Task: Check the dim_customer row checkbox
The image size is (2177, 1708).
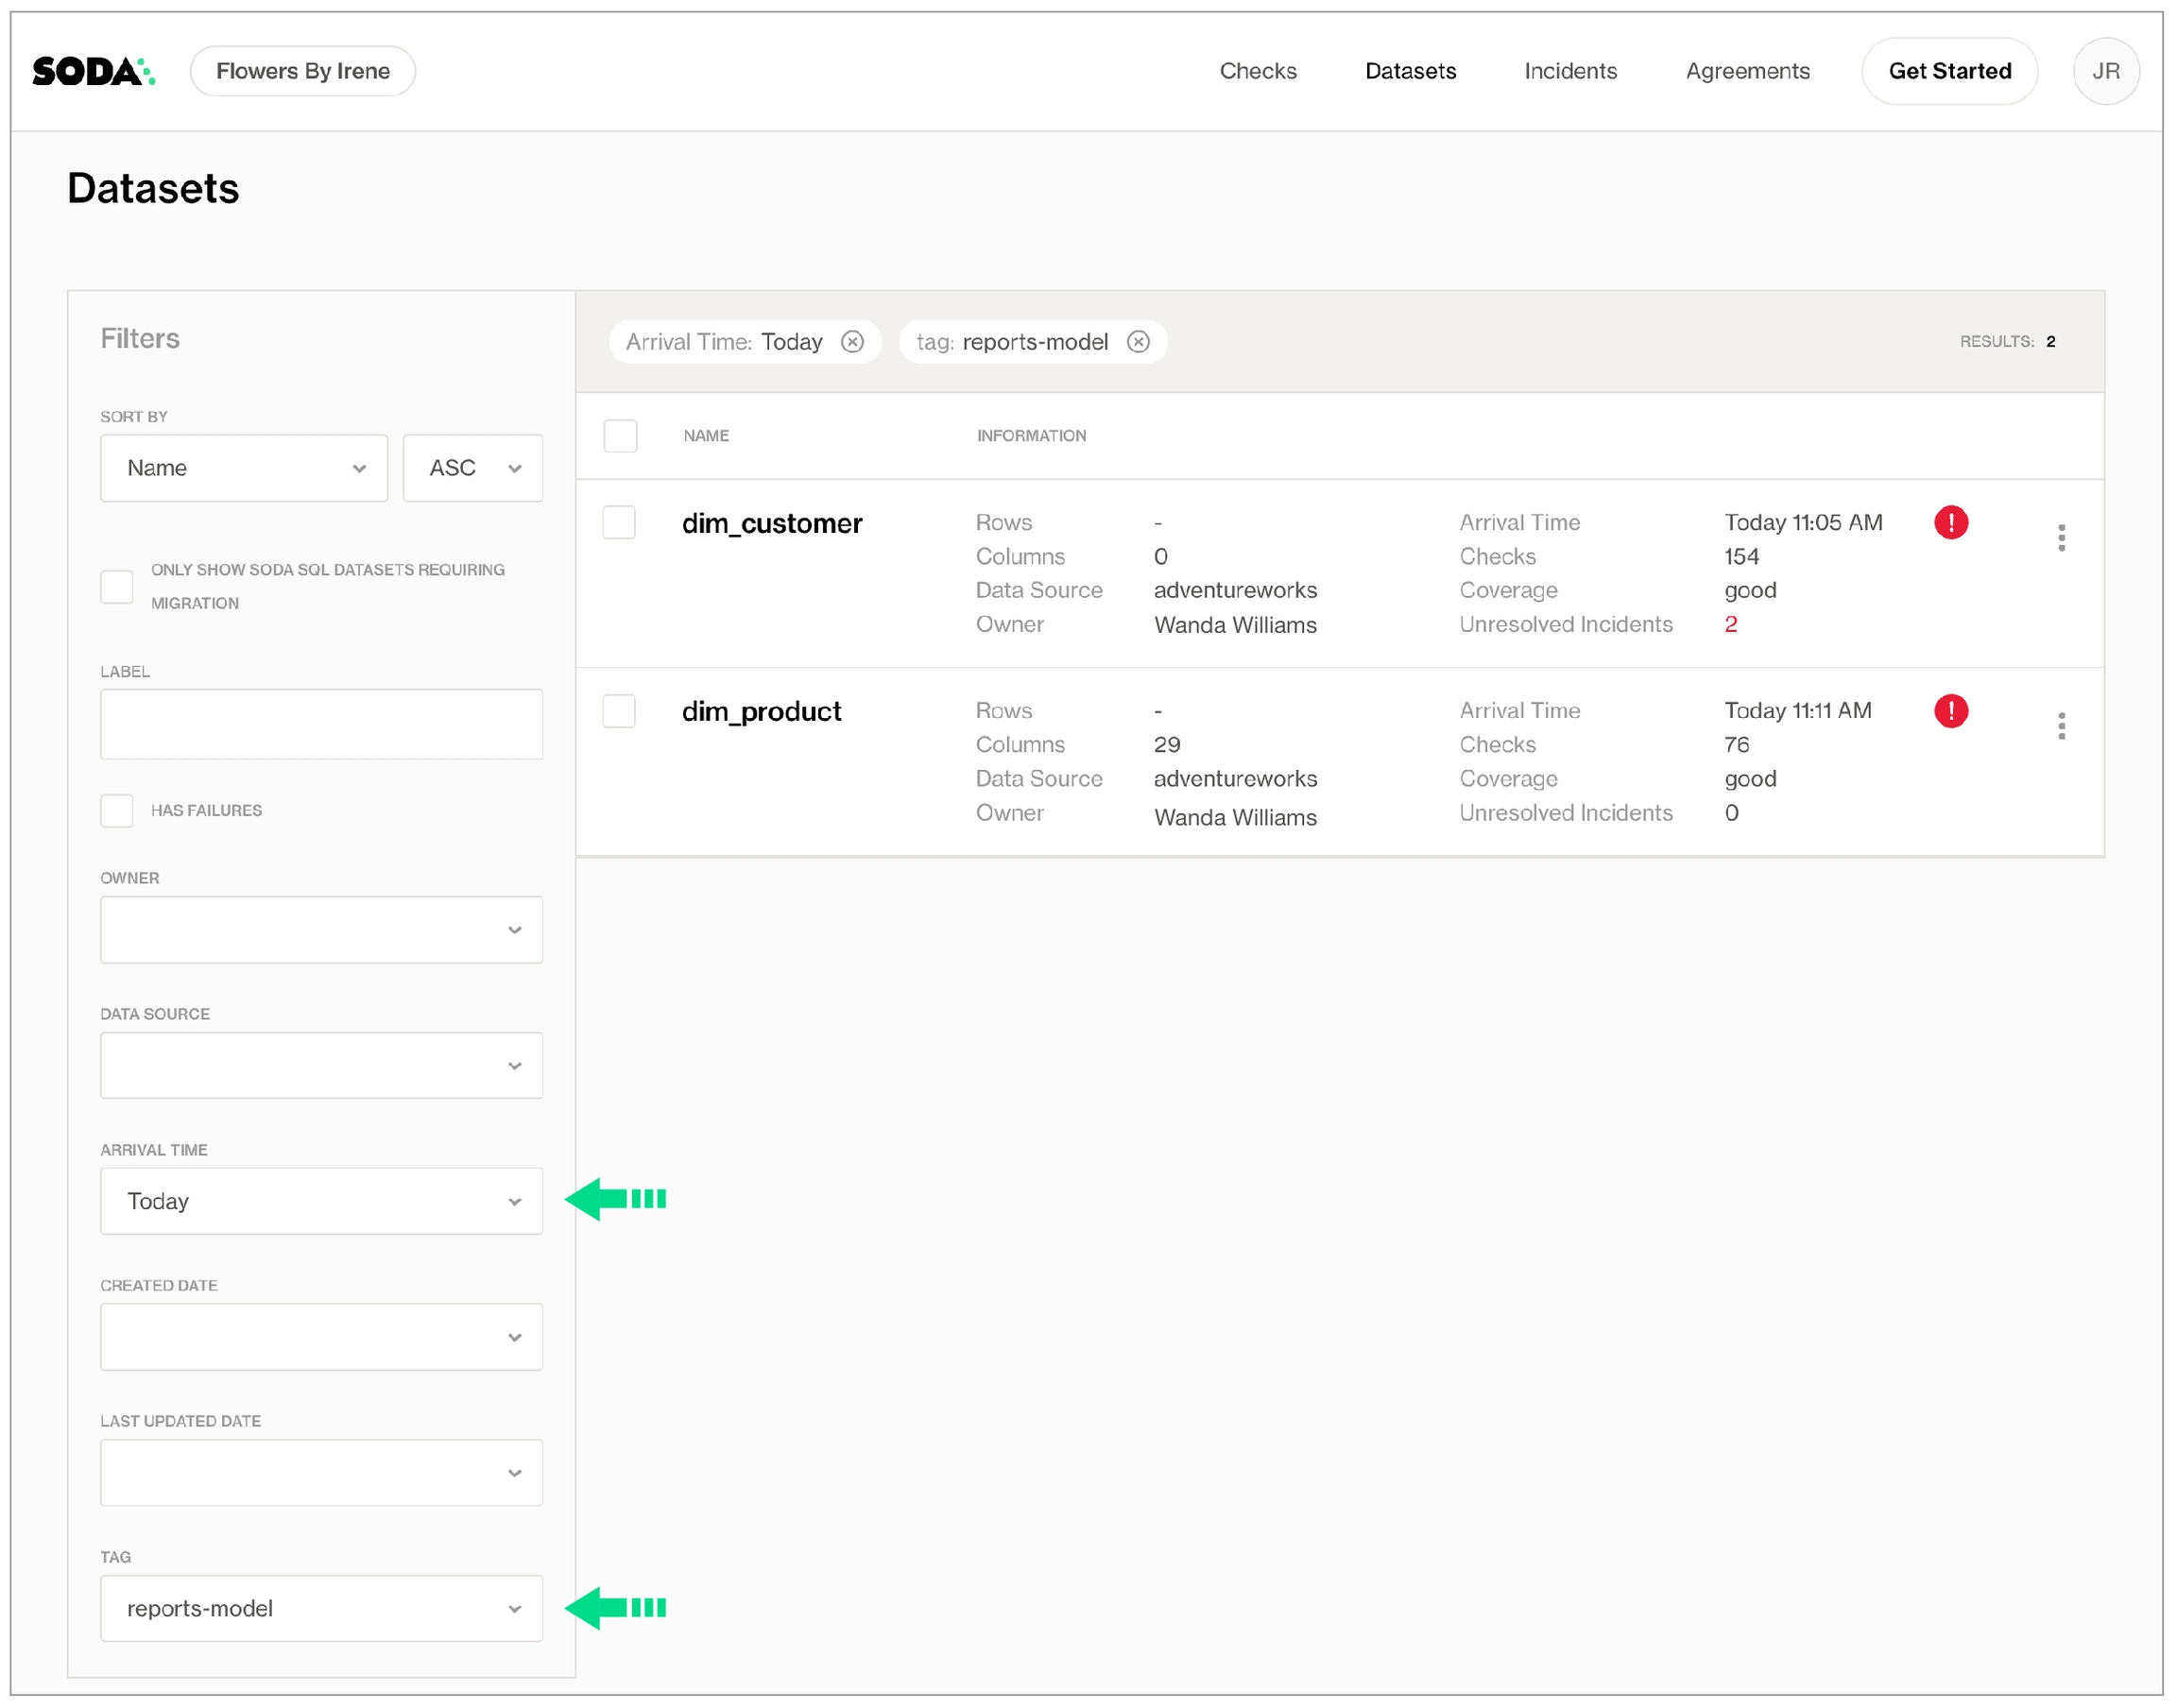Action: click(x=619, y=522)
